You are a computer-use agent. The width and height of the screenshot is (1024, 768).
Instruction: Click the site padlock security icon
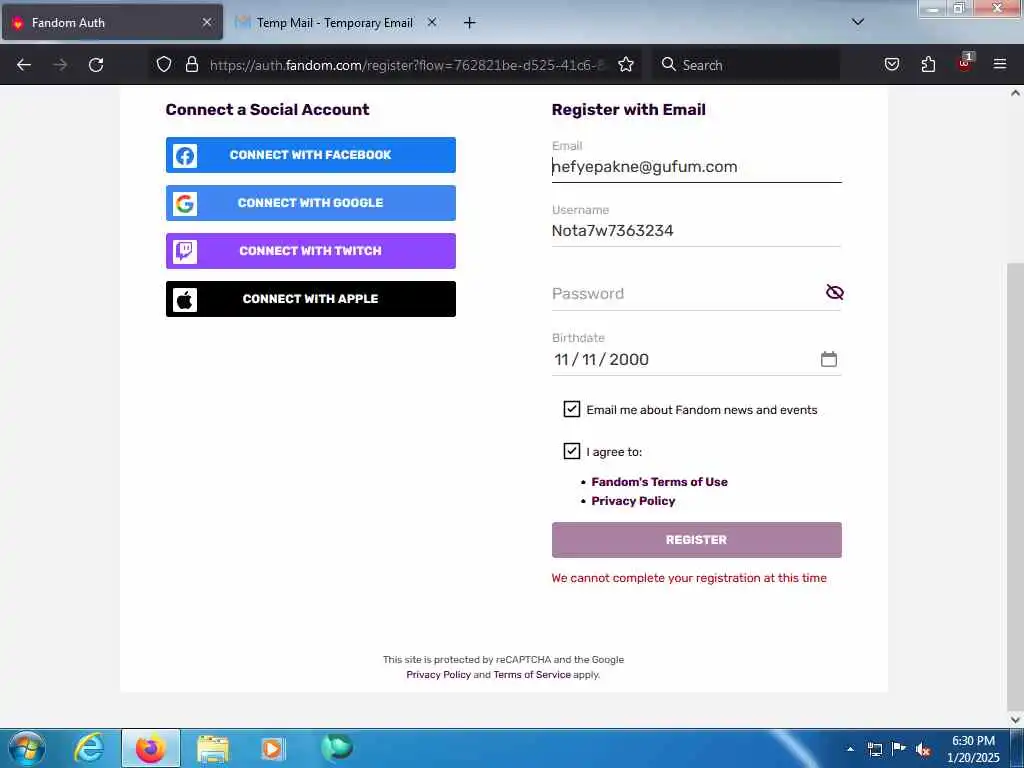coord(191,64)
